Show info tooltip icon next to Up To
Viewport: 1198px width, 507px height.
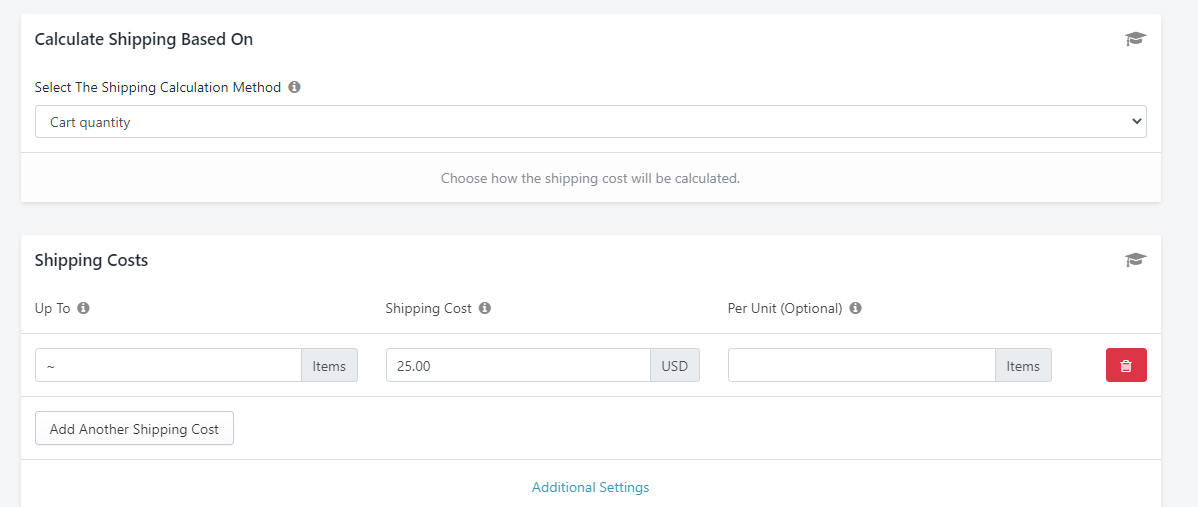click(83, 308)
